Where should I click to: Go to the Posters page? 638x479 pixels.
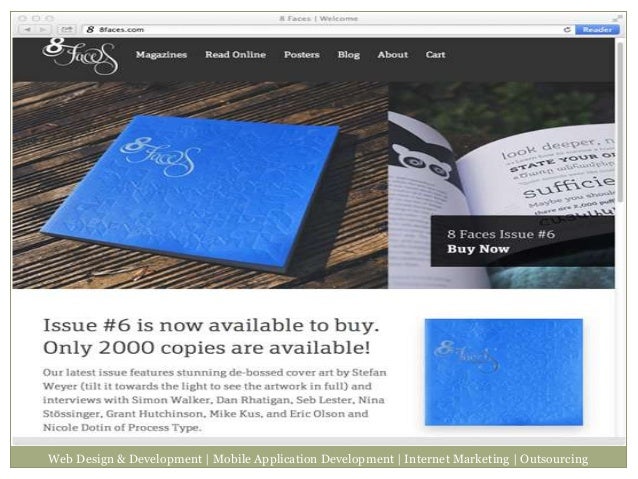(x=302, y=55)
